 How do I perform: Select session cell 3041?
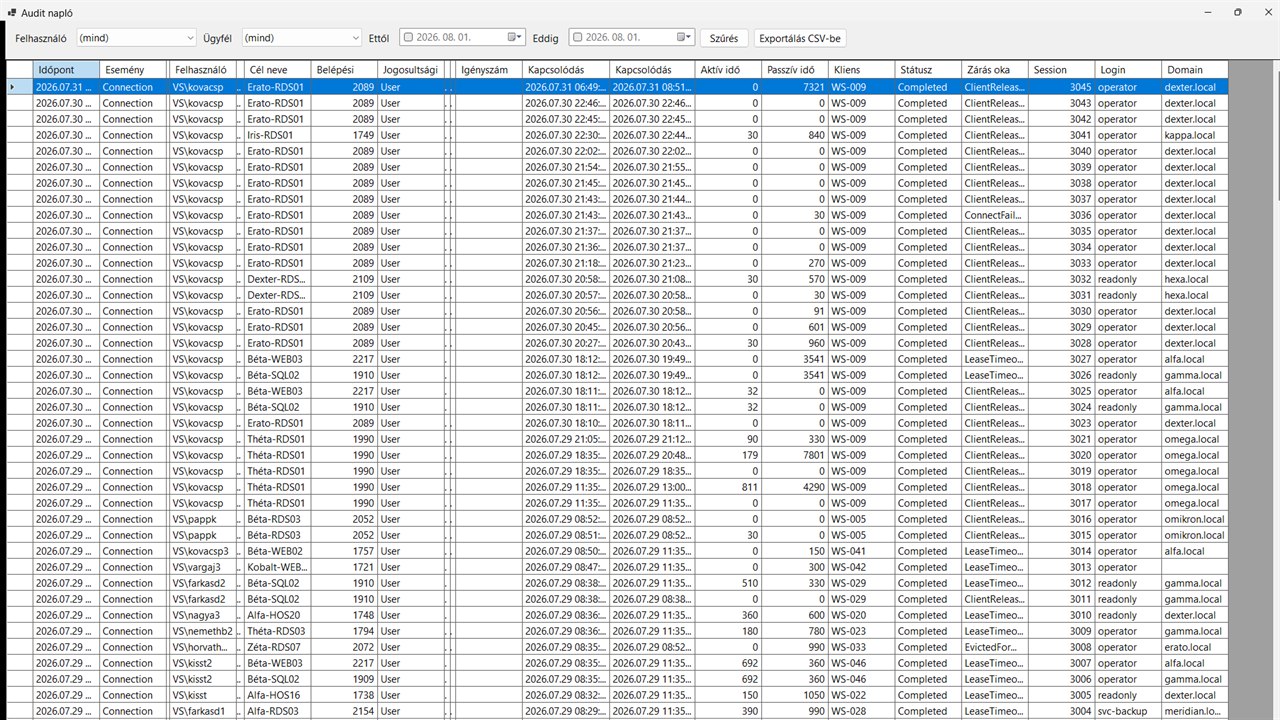click(x=1061, y=135)
